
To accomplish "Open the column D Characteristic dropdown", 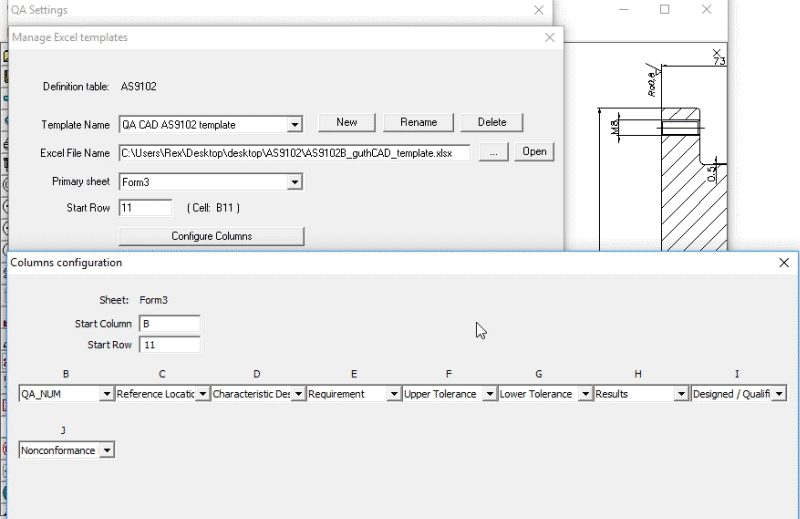I will 298,394.
